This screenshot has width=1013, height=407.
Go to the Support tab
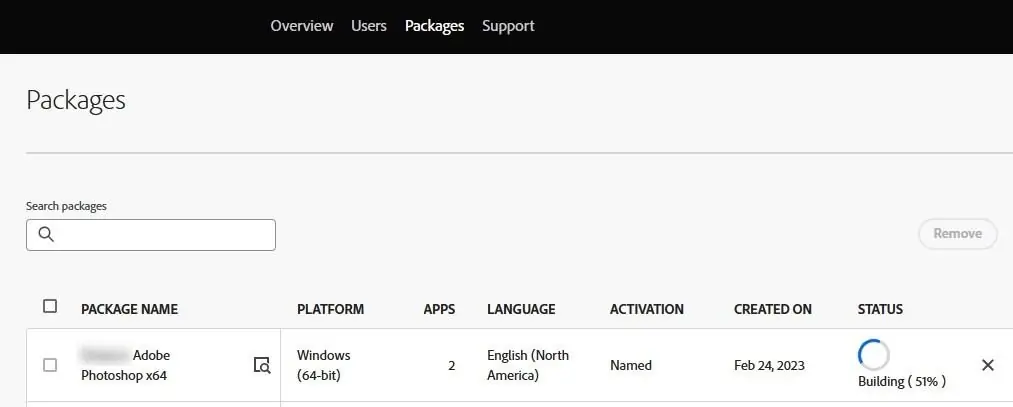tap(508, 26)
